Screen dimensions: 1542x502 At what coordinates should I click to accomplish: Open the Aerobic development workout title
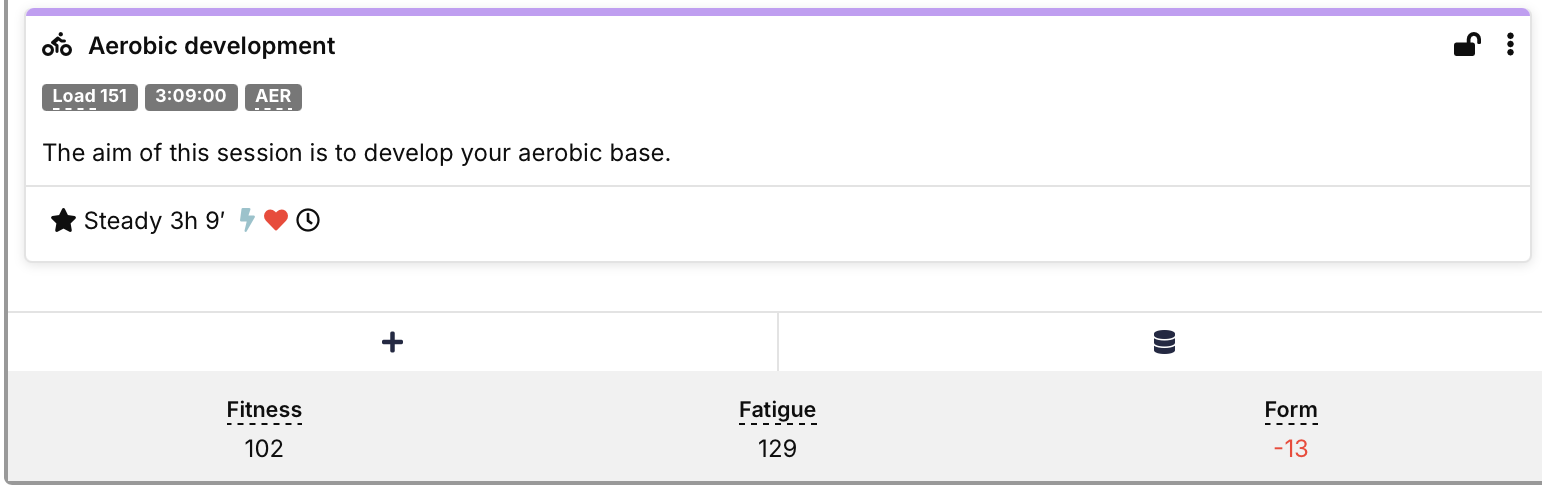[x=212, y=46]
